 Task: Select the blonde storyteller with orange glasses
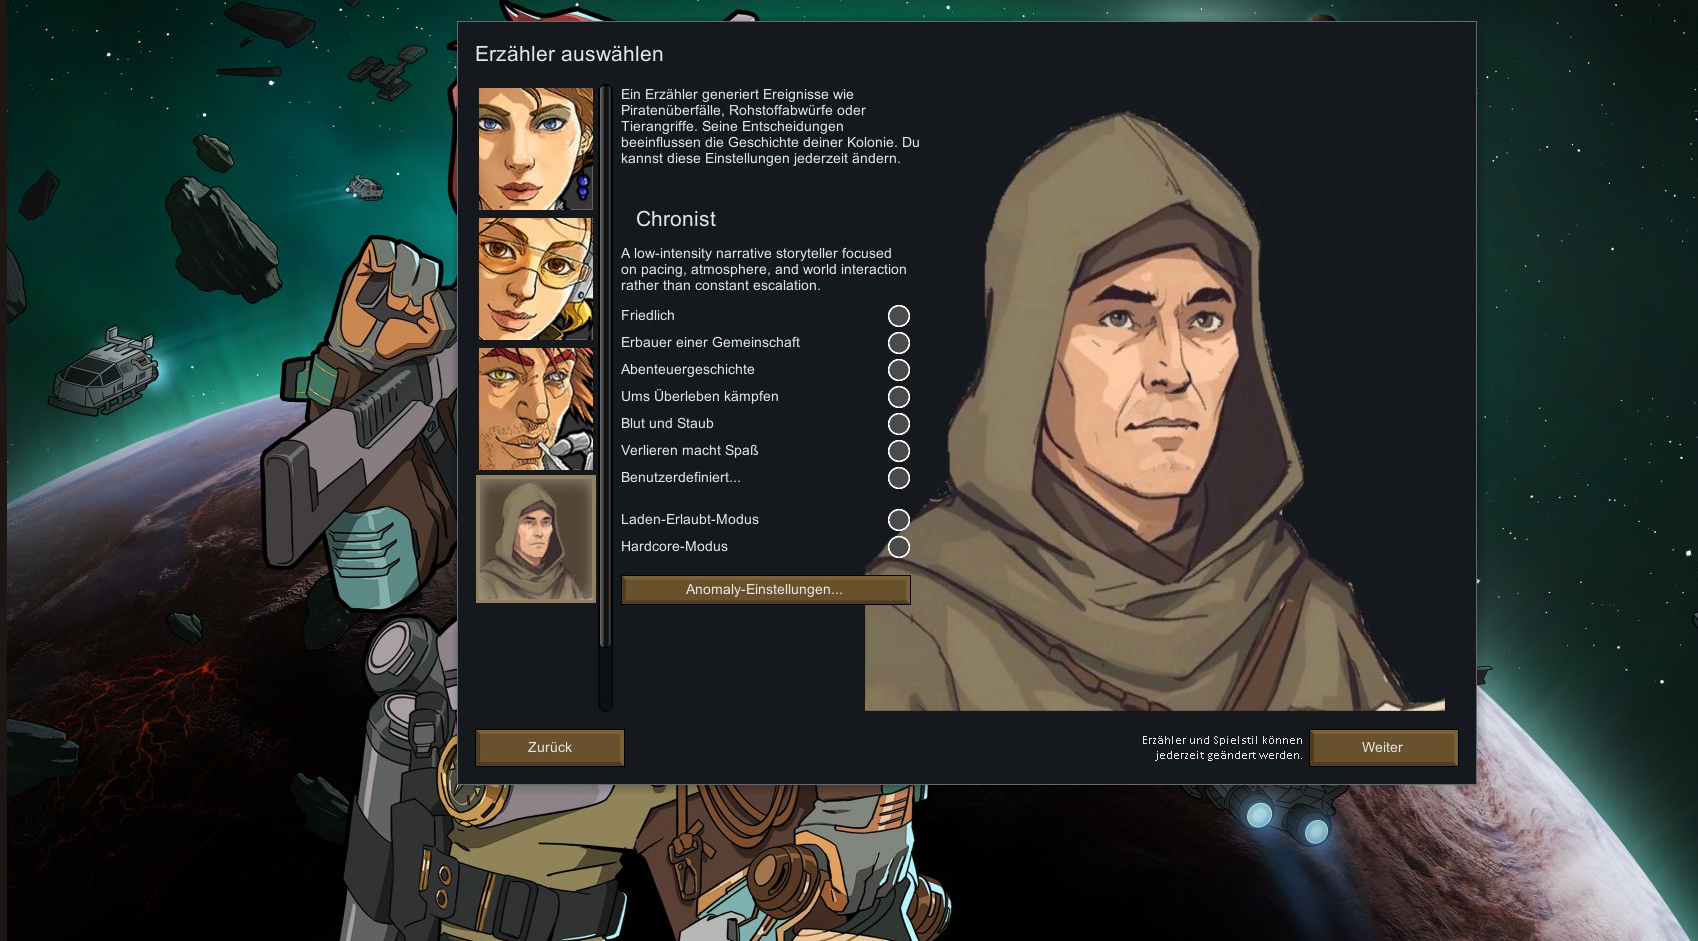click(536, 279)
